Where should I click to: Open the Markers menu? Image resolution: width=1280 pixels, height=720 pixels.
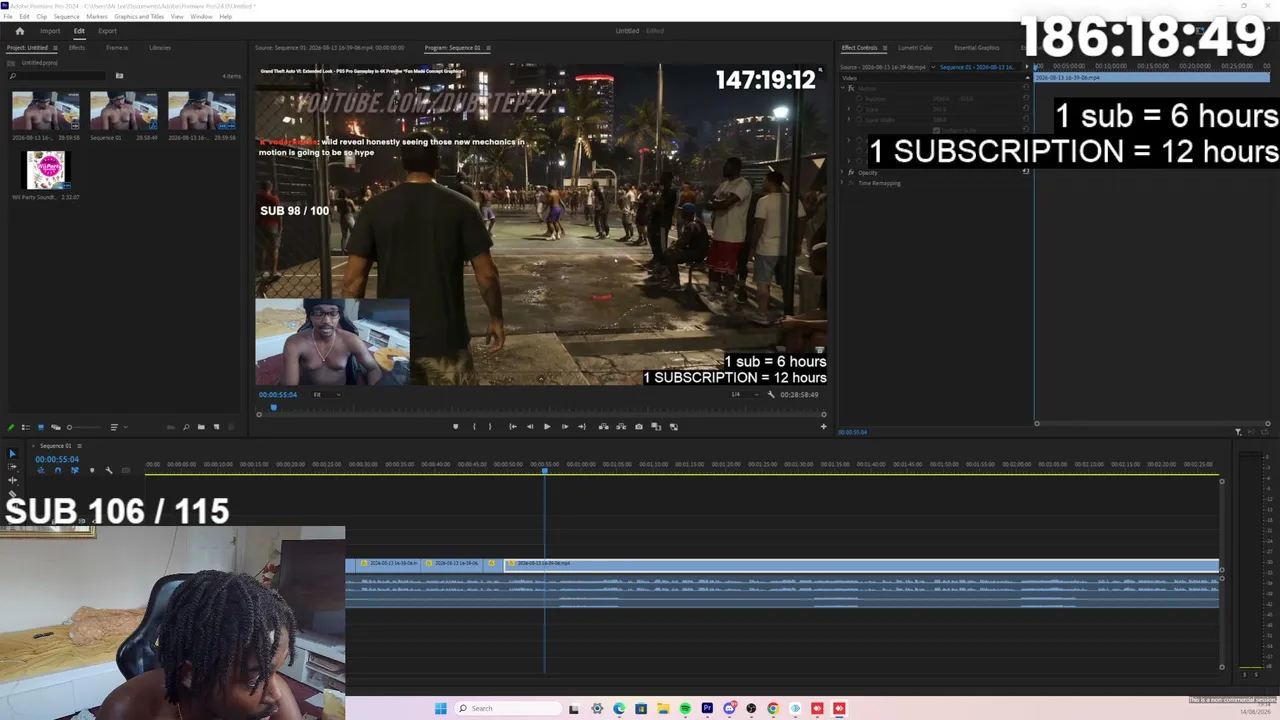click(x=97, y=17)
